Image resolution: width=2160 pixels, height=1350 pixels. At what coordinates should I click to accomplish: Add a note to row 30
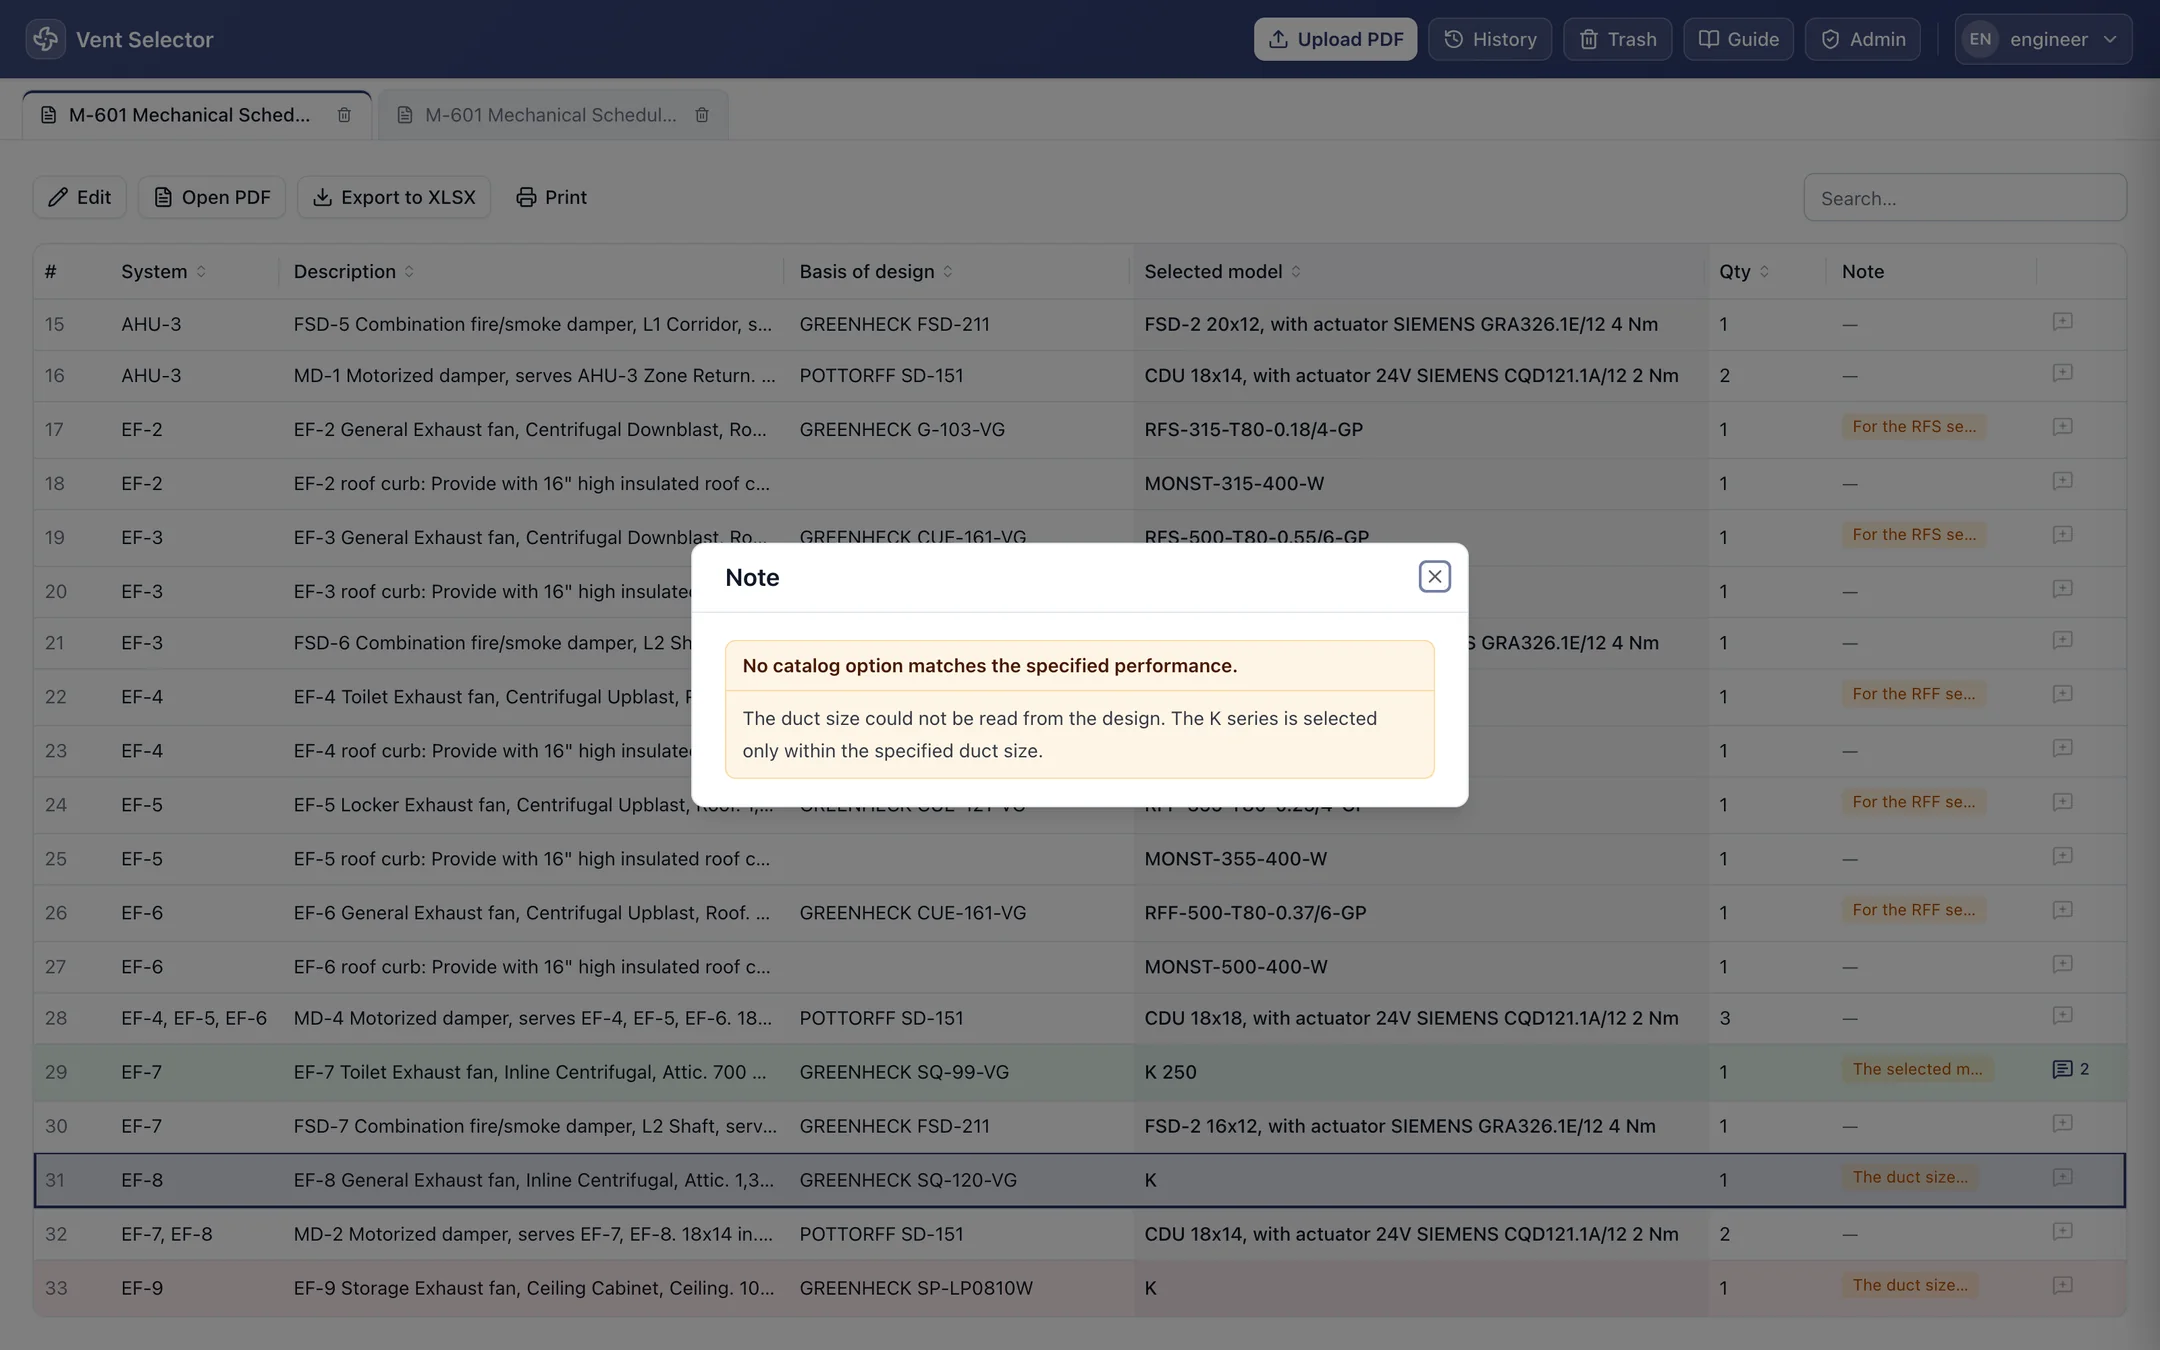point(2062,1123)
